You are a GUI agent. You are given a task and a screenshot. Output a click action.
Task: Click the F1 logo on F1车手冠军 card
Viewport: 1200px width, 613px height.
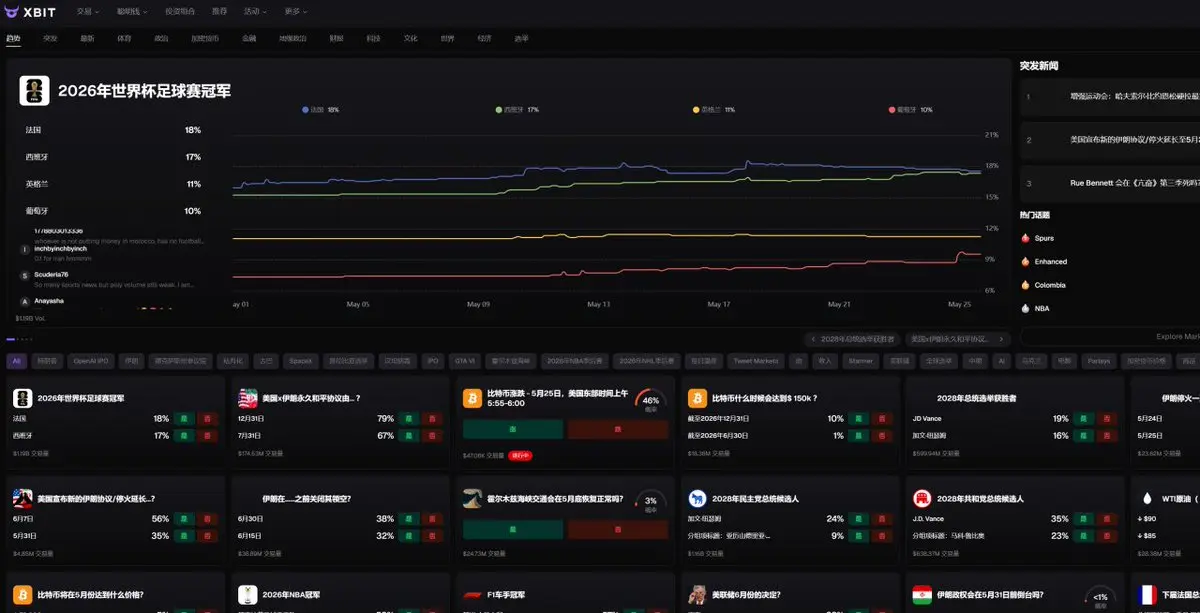pyautogui.click(x=472, y=596)
